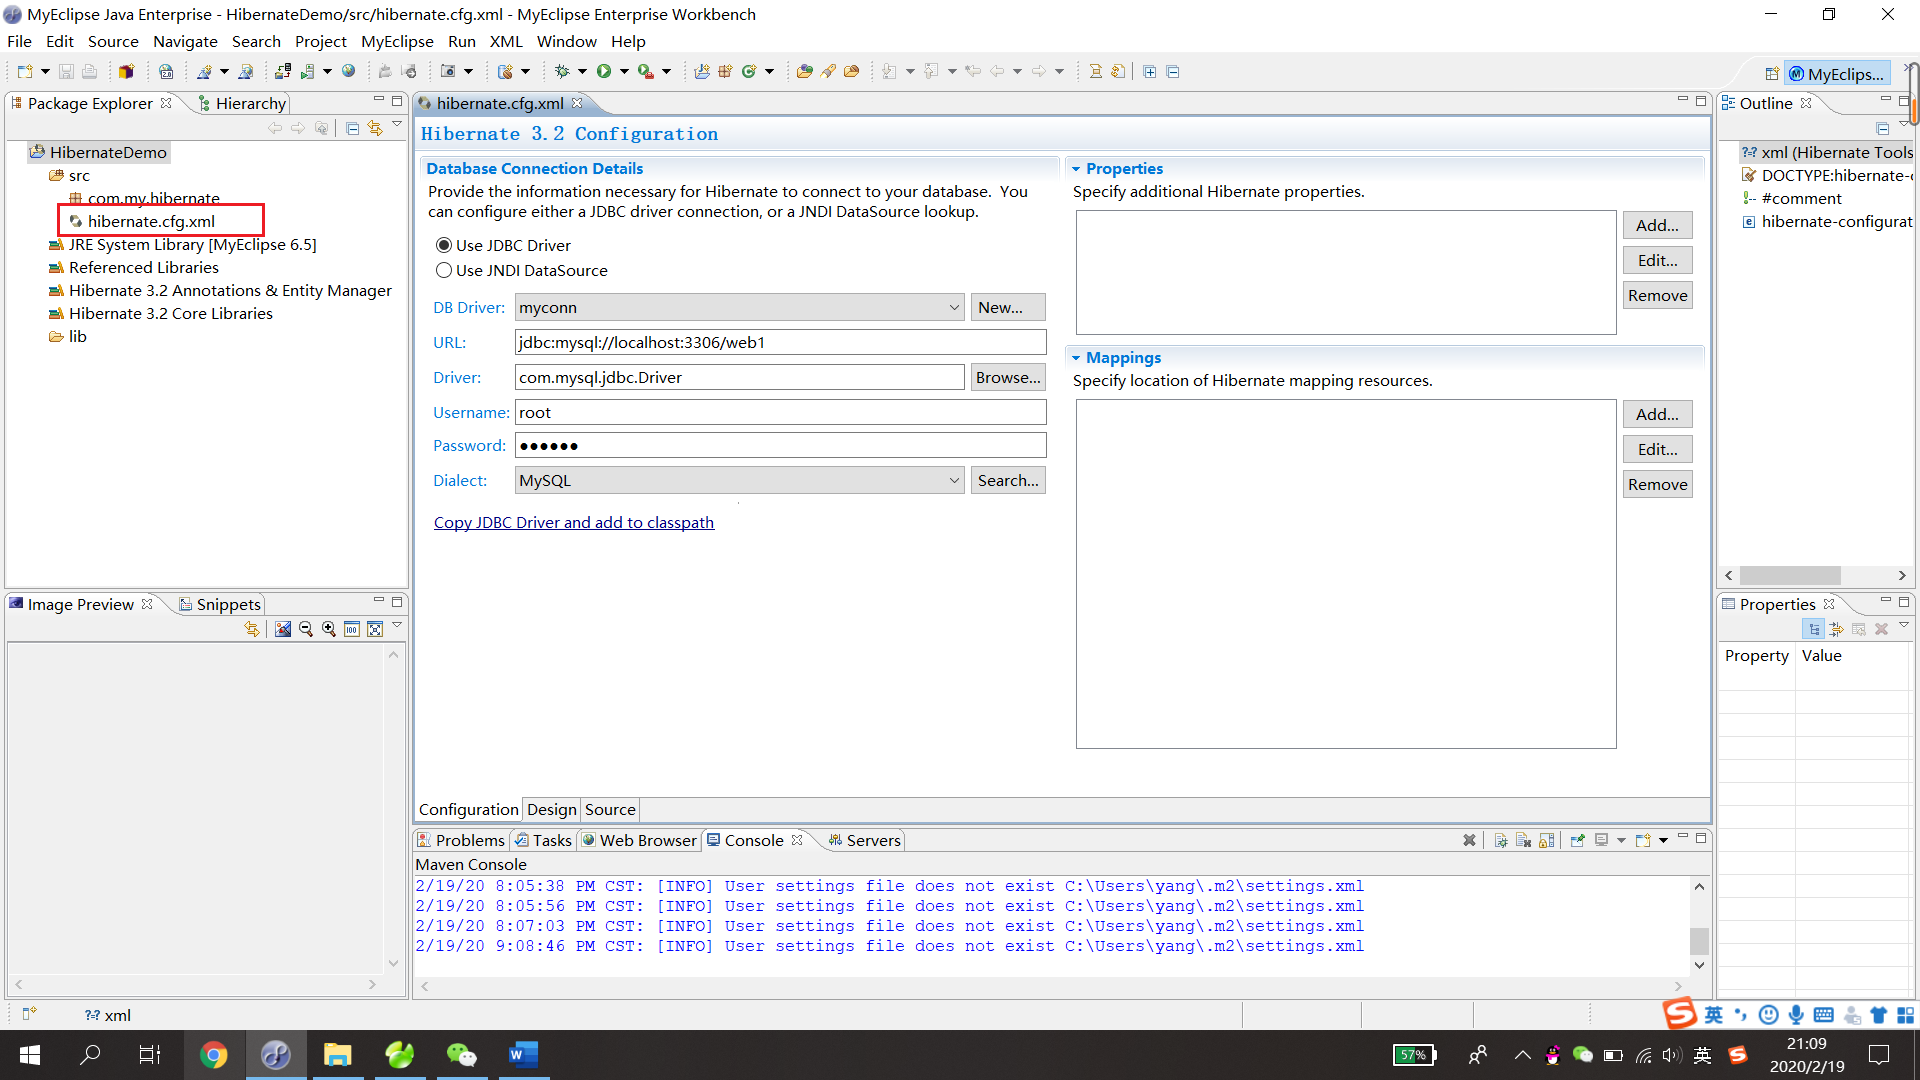Open the New wizard dropdown arrow
Viewport: 1920px width, 1080px height.
tap(45, 71)
